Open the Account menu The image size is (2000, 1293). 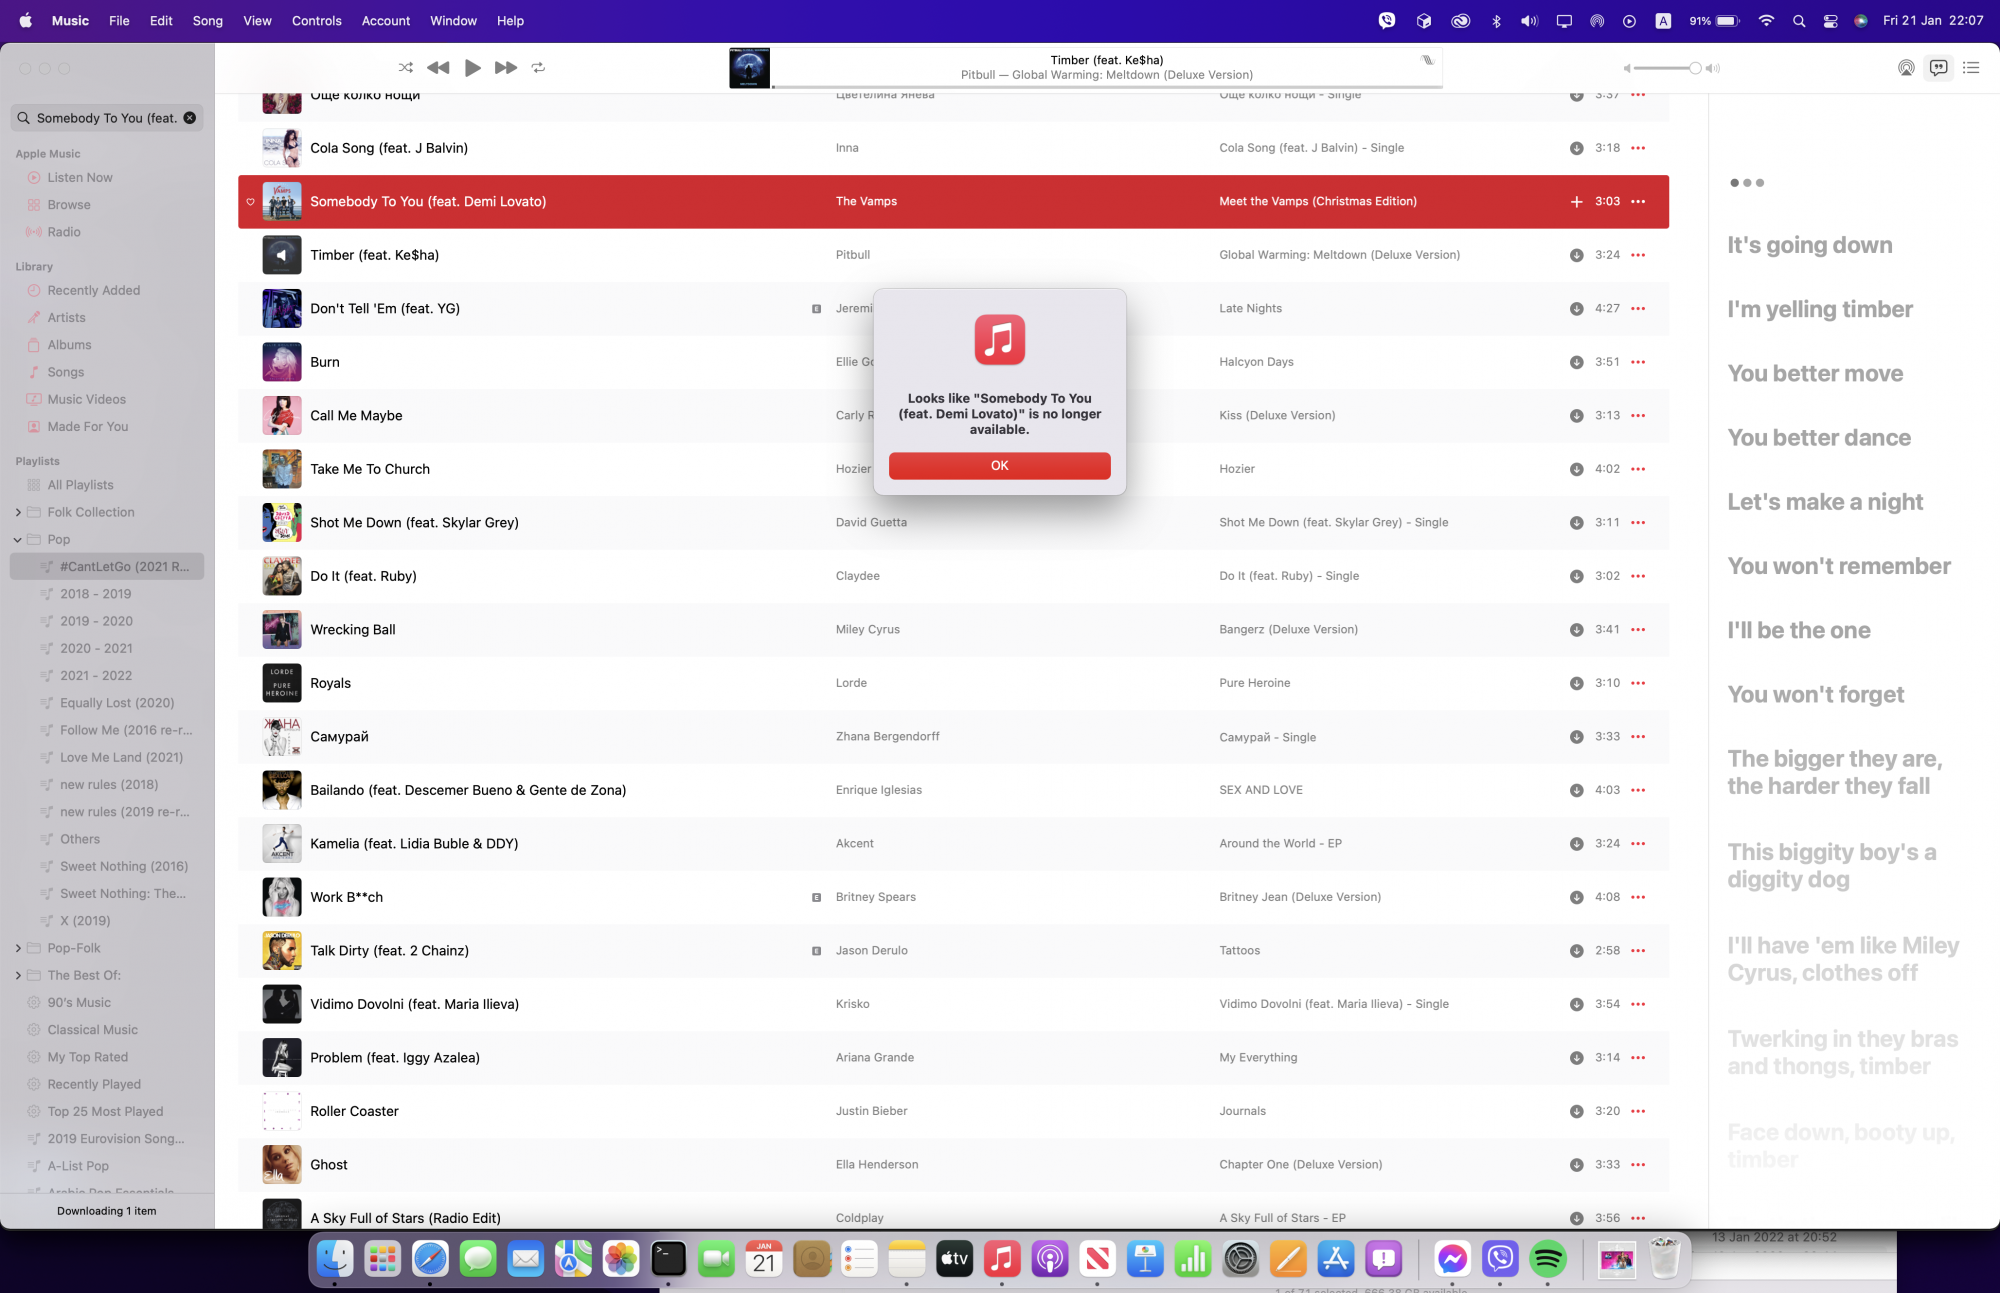point(386,21)
